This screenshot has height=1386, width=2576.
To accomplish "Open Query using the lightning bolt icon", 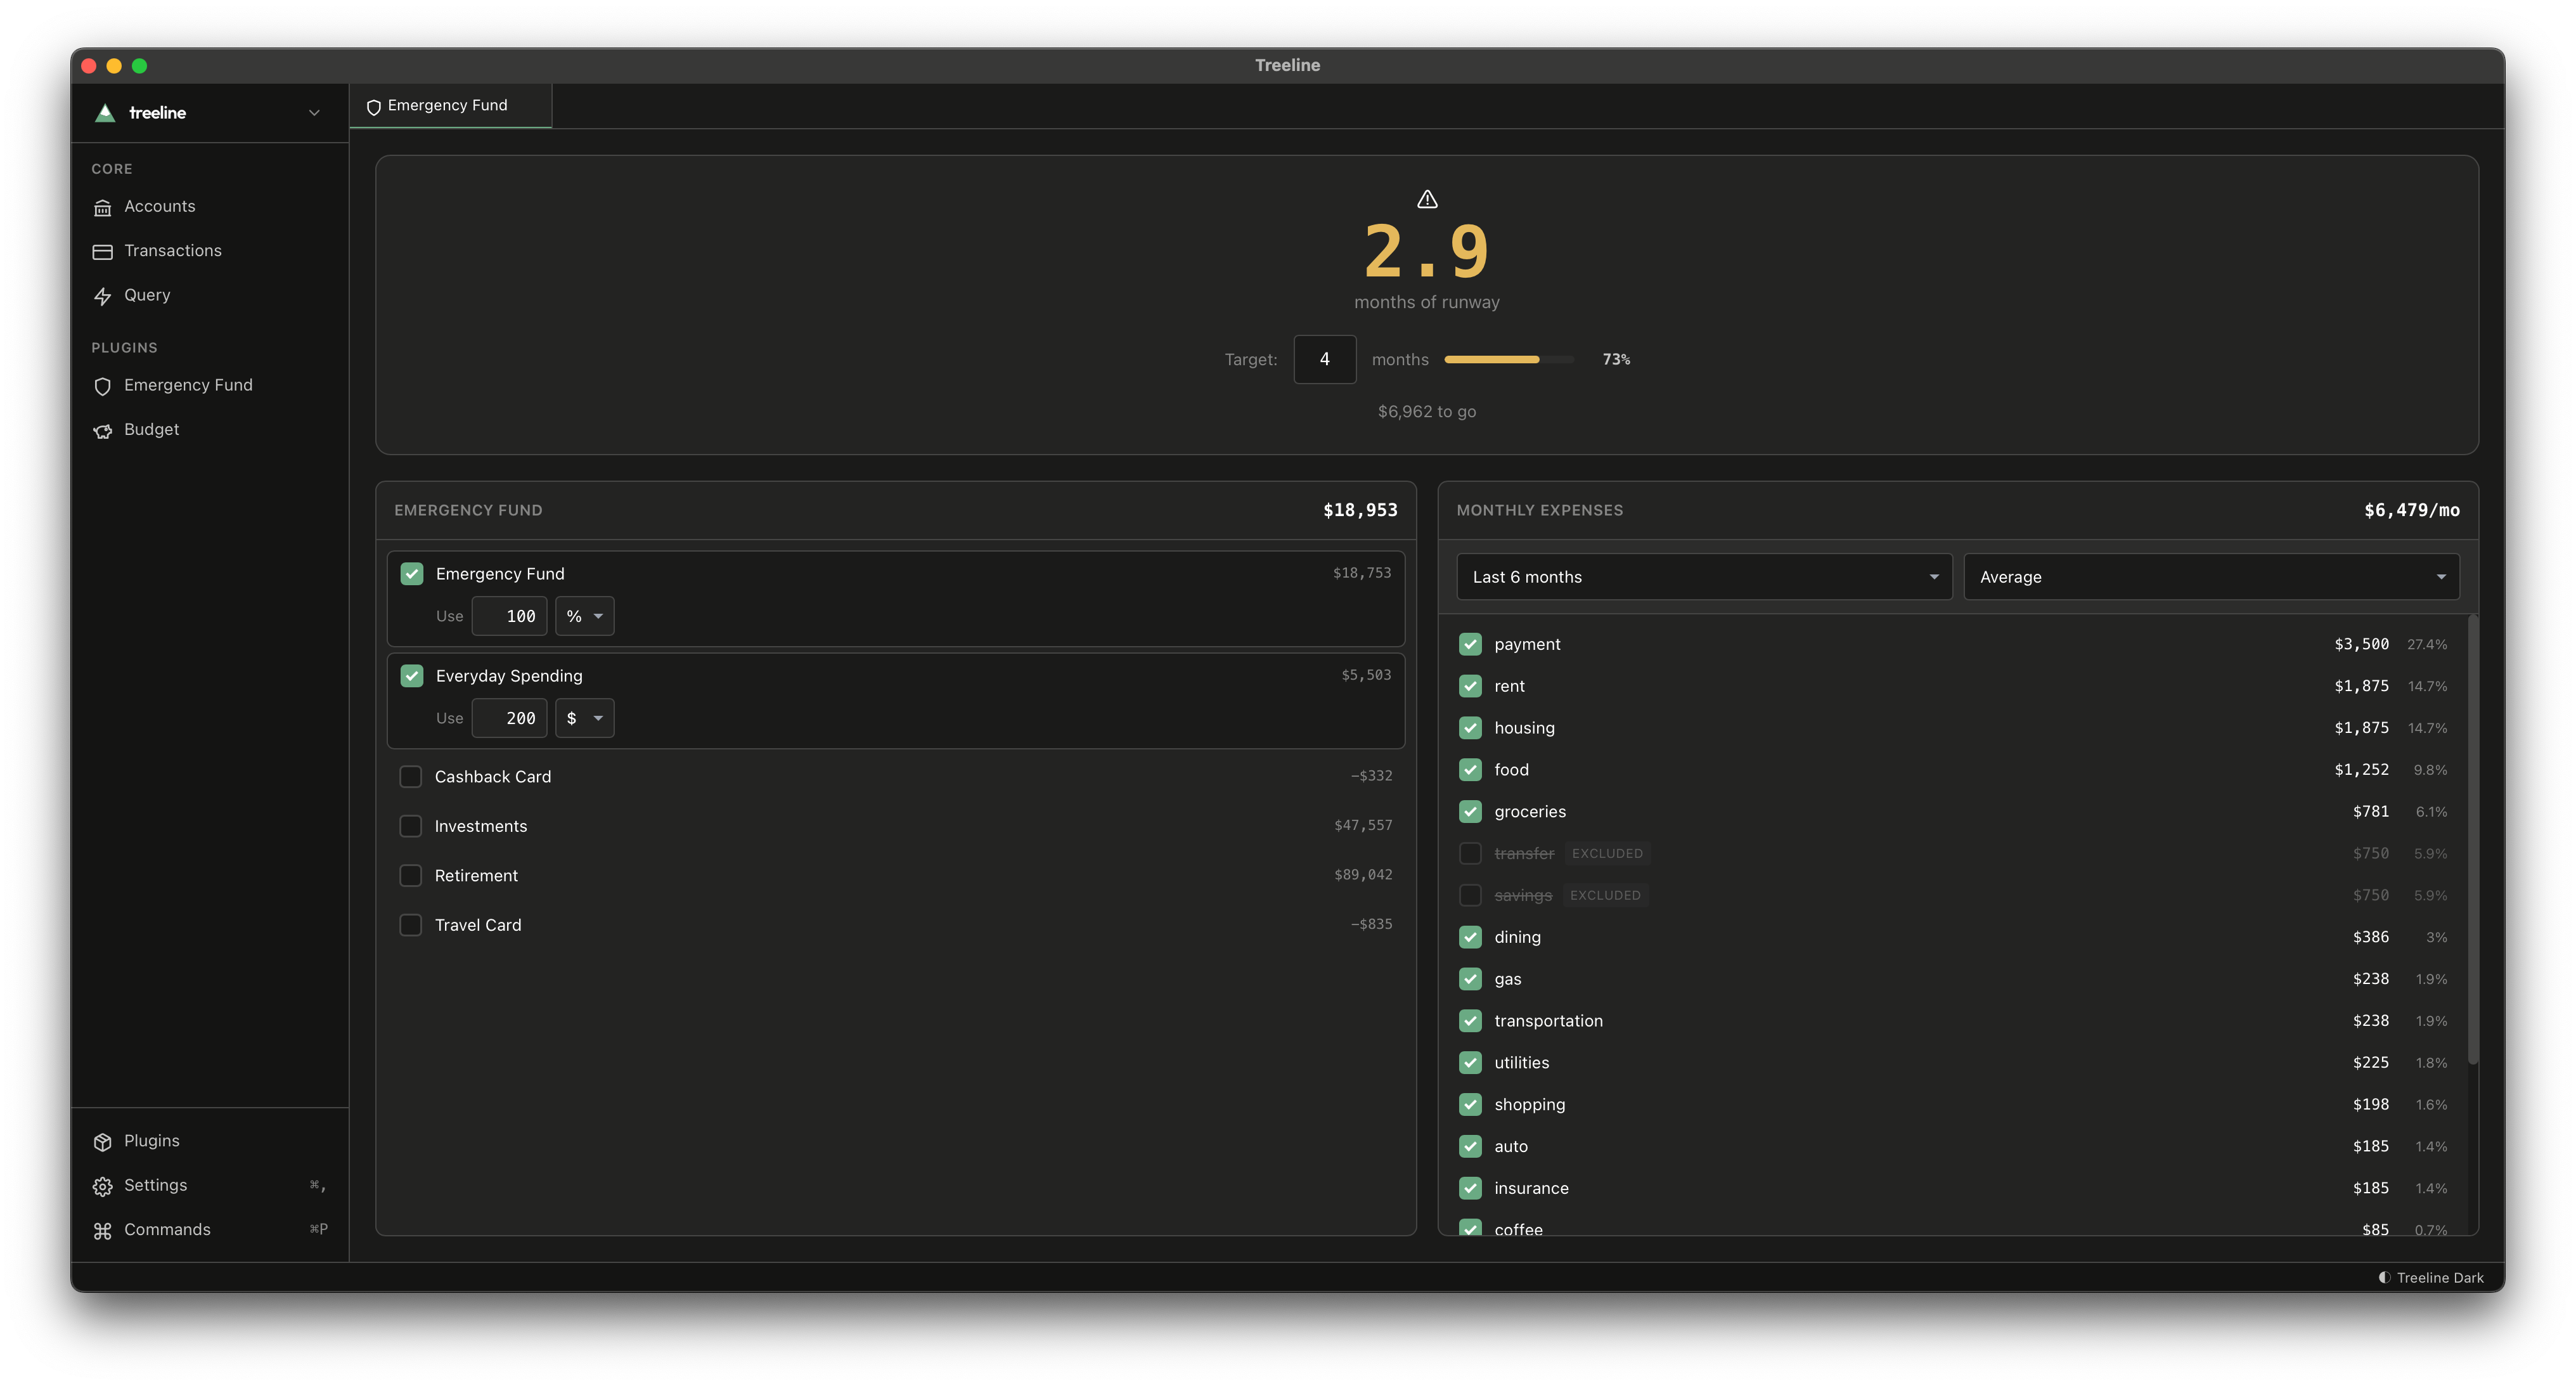I will [103, 296].
